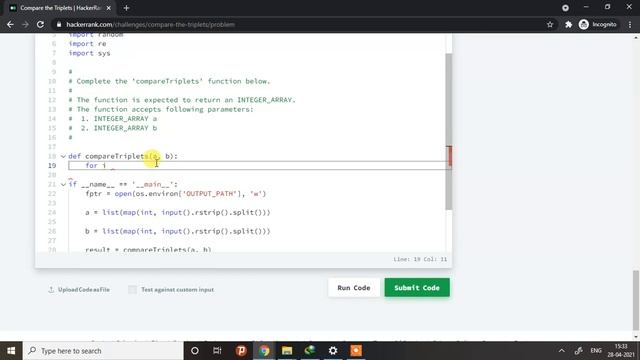This screenshot has width=640, height=360.
Task: Click the 'a = list(map(int...' line
Action: (178, 212)
